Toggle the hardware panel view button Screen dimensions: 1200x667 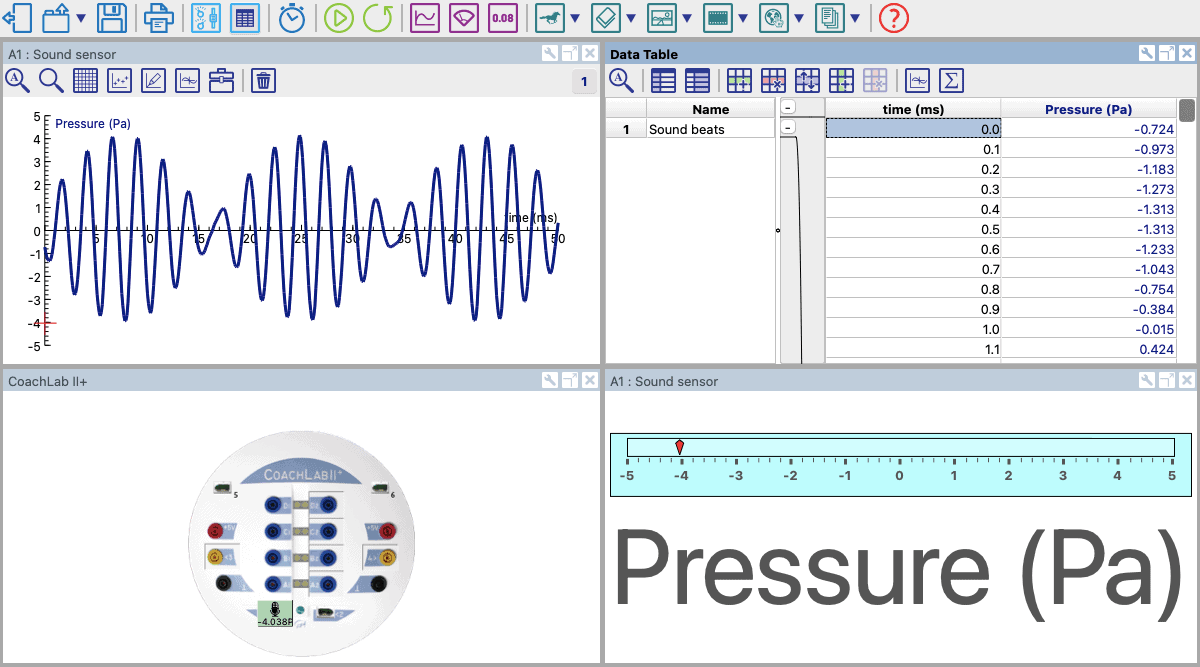pyautogui.click(x=206, y=18)
